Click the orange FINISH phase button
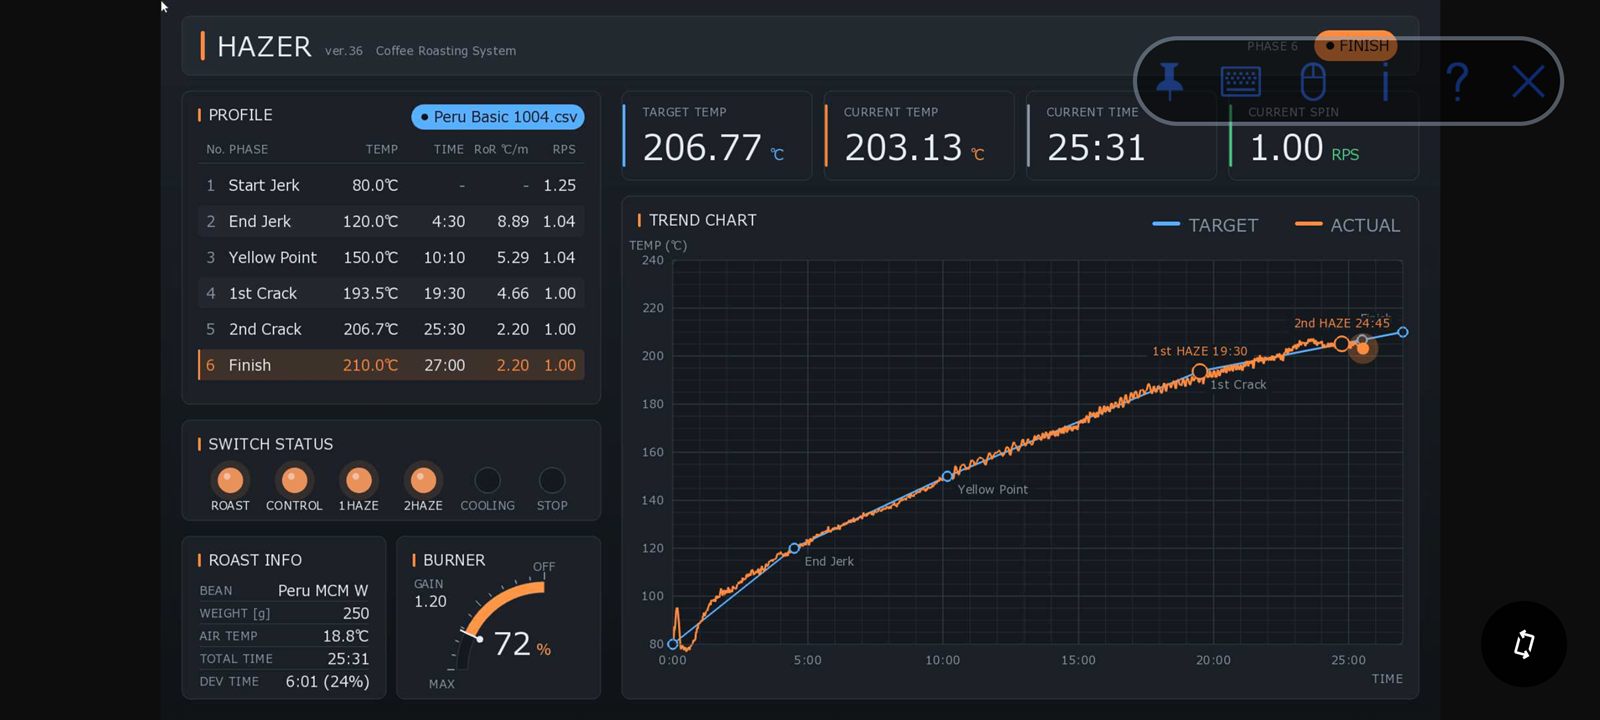The height and width of the screenshot is (720, 1600). point(1356,46)
